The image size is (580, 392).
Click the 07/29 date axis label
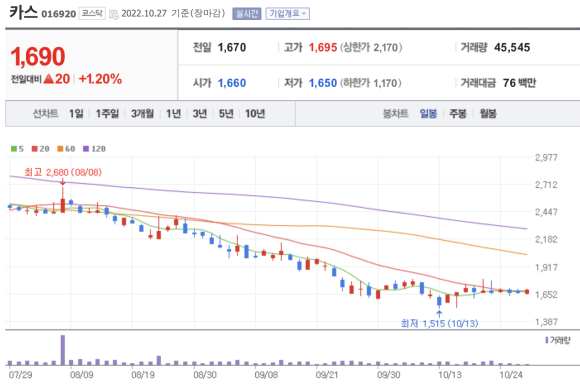click(x=20, y=375)
